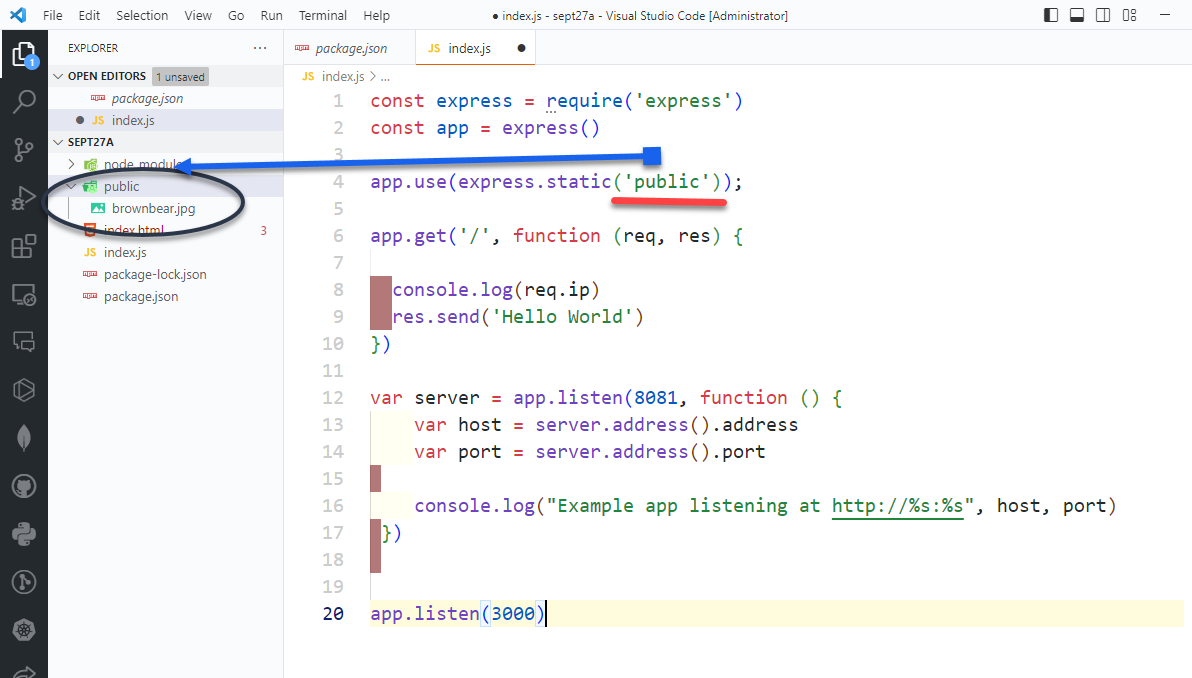Click the 'public' string on line 4

(x=667, y=182)
